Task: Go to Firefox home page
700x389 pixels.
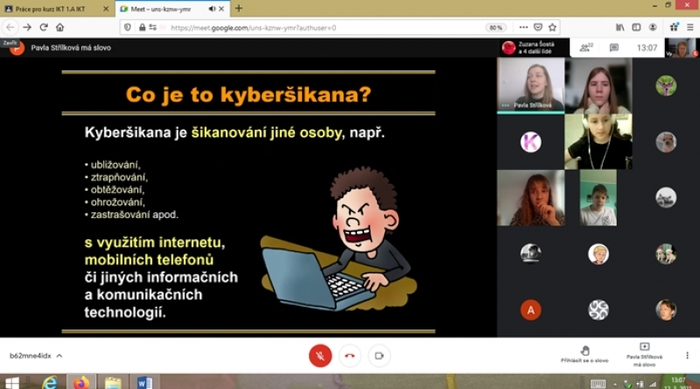Action: [x=60, y=27]
